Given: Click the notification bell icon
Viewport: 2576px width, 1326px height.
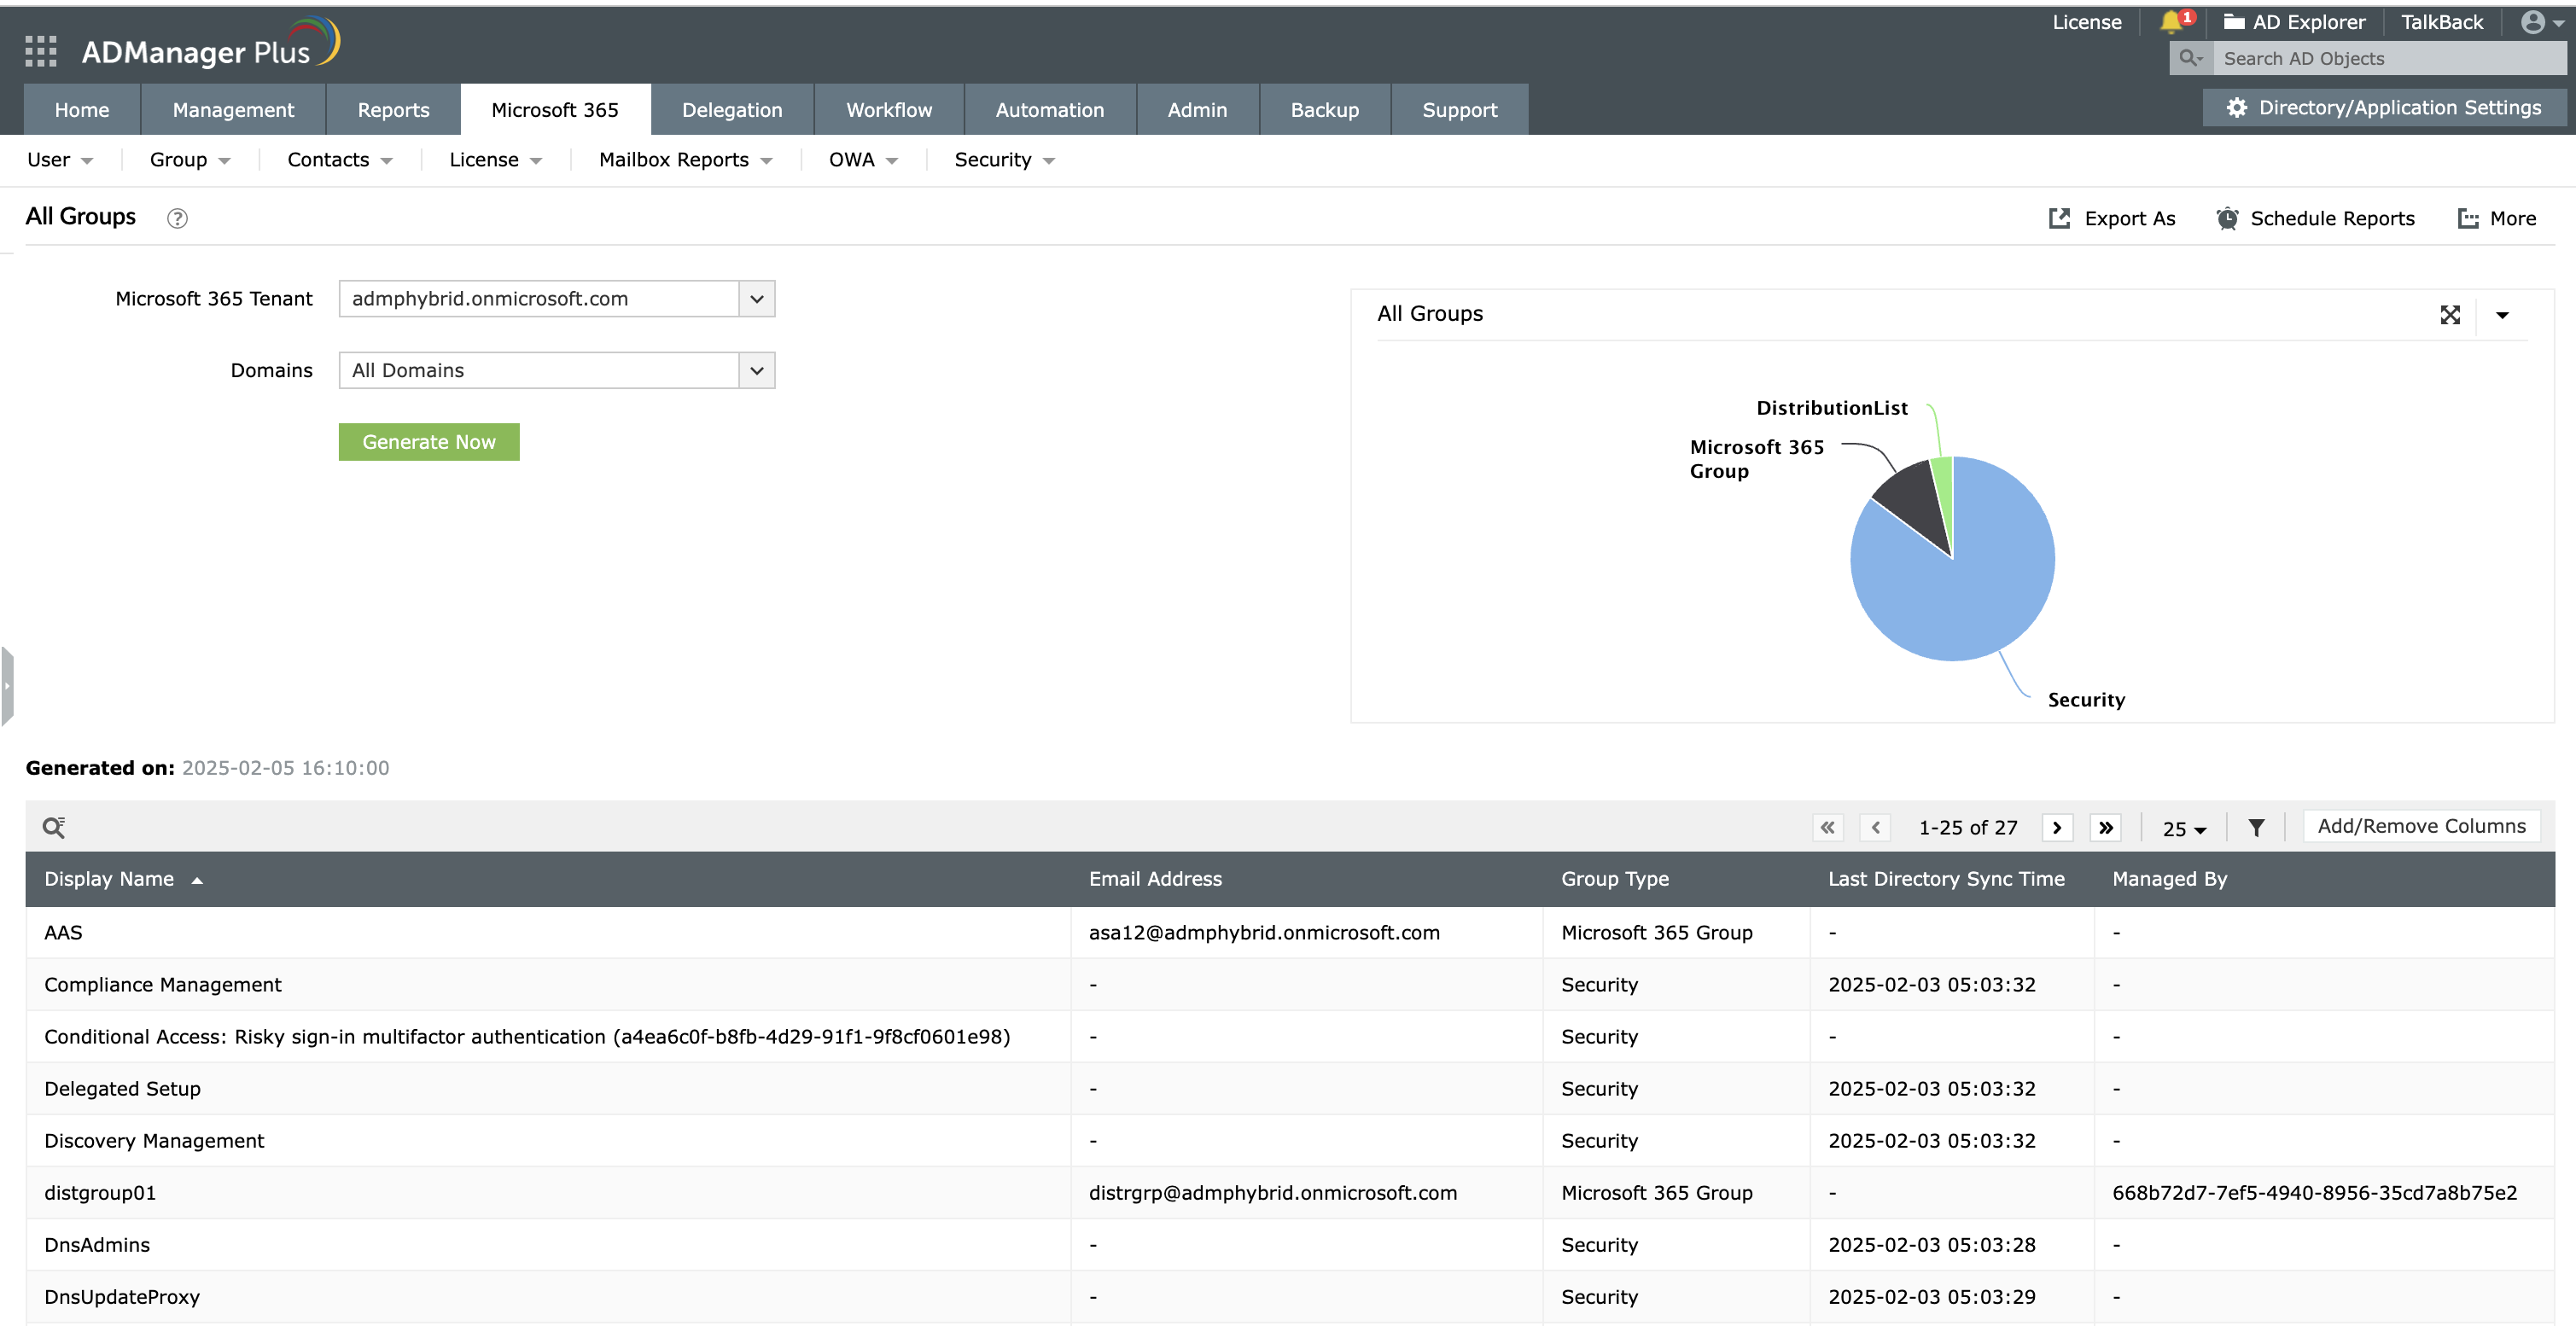Looking at the screenshot, I should point(2171,22).
